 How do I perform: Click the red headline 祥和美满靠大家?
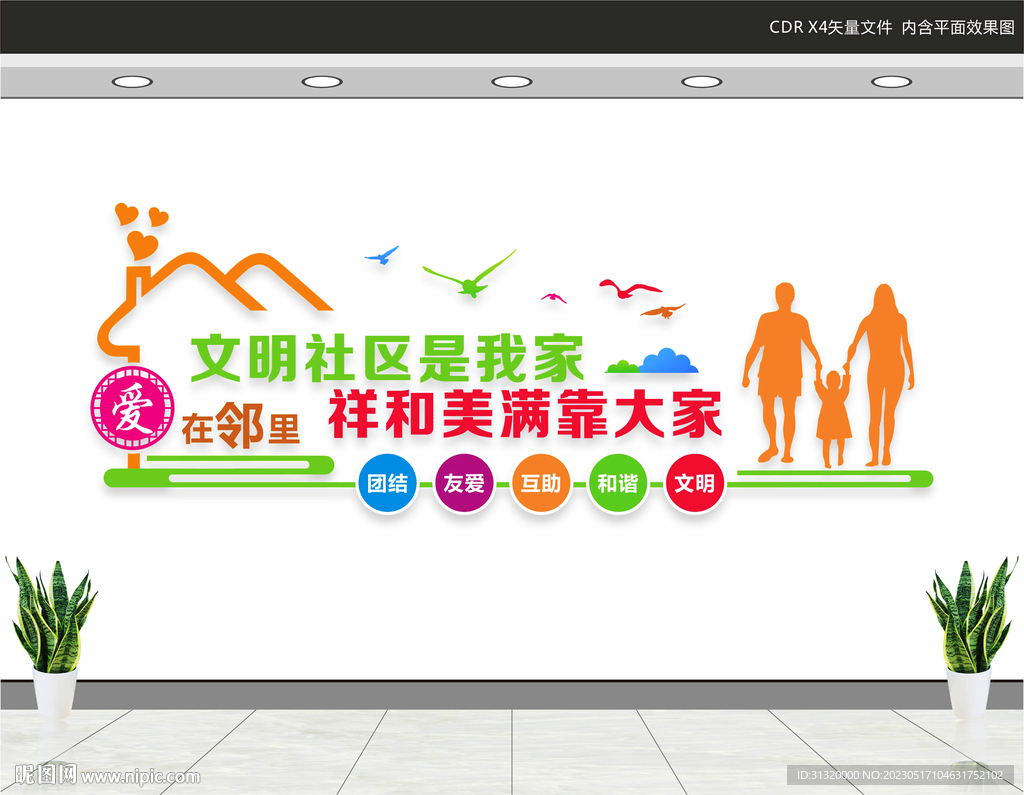(x=525, y=414)
